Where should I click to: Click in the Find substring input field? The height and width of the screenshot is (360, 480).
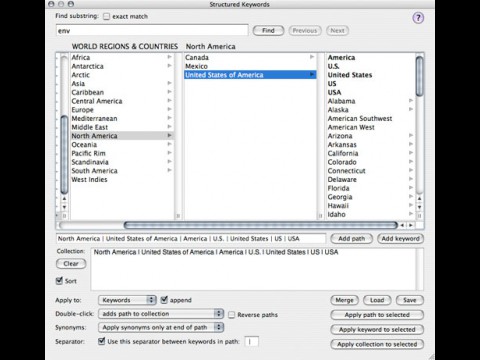point(152,30)
